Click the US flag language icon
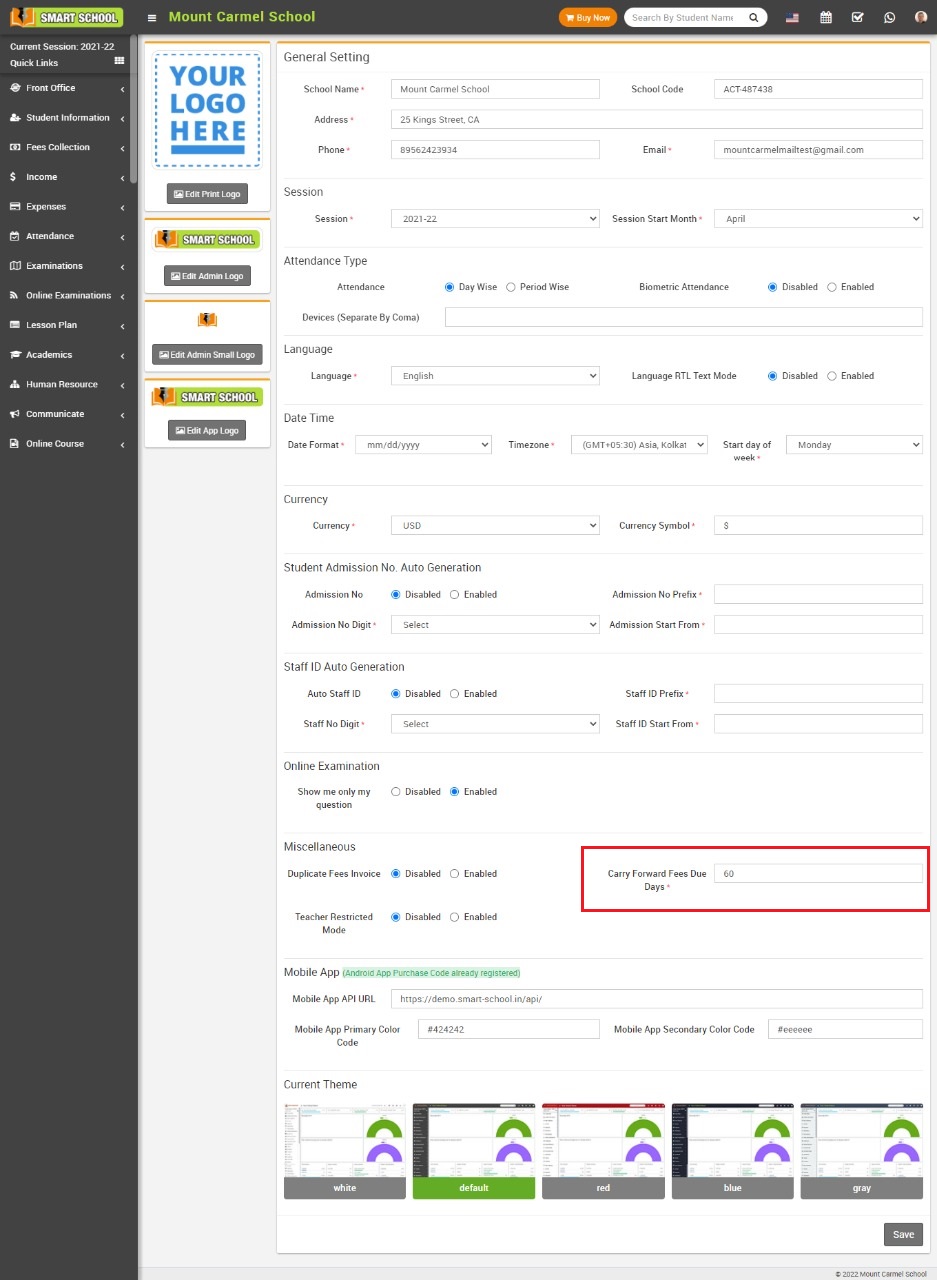Screen dimensions: 937x1280 coord(792,17)
